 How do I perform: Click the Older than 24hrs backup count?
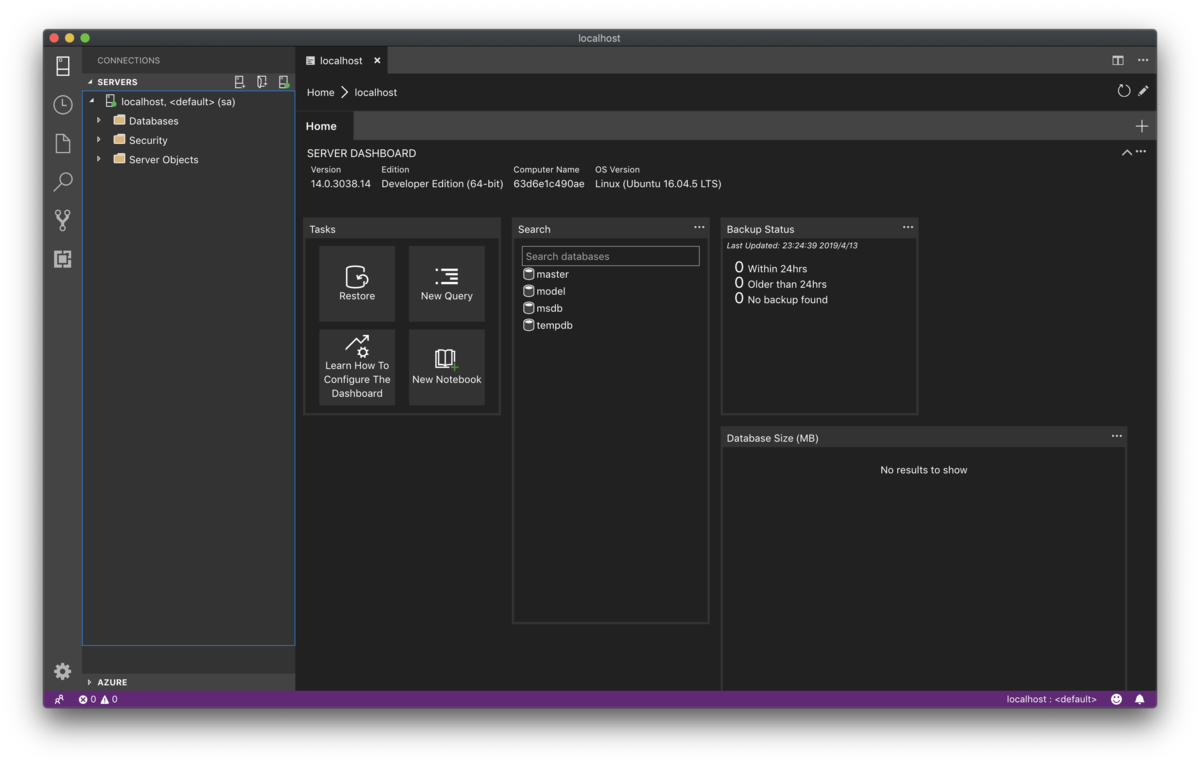[x=739, y=283]
